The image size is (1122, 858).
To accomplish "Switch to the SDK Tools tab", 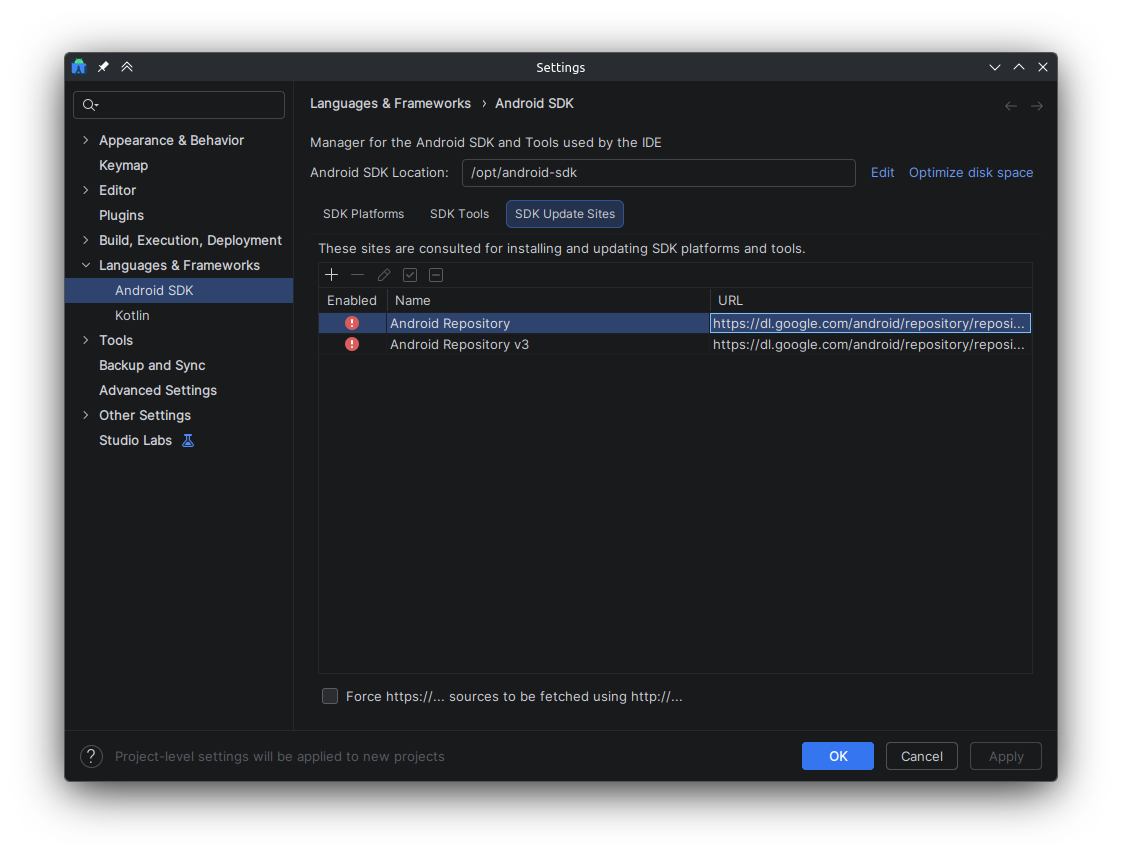I will coord(459,214).
